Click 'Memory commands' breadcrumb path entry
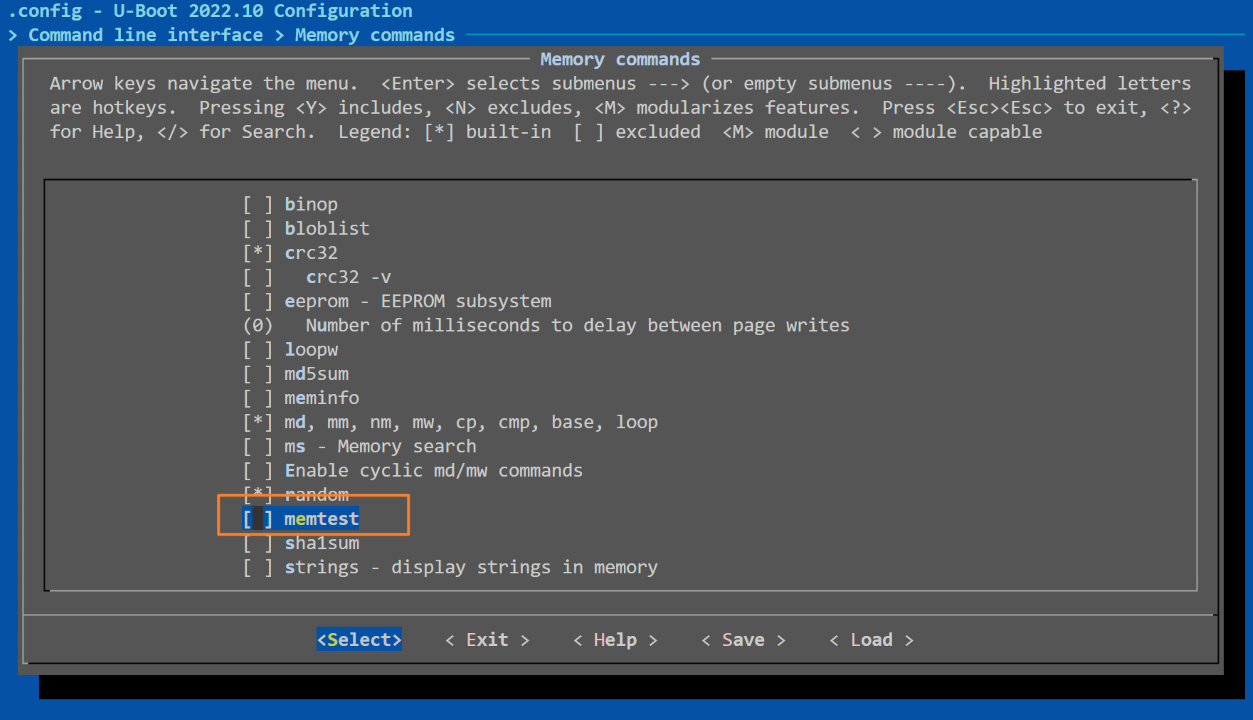1253x720 pixels. pos(375,35)
